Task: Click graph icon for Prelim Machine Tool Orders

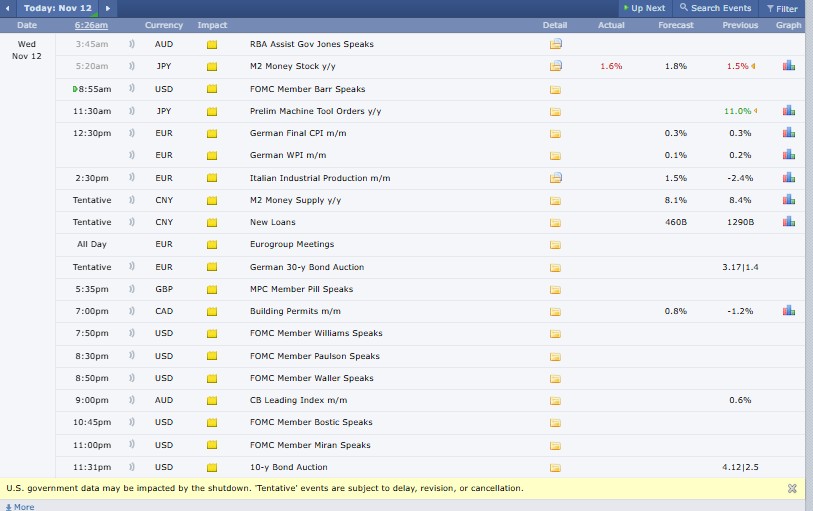Action: (788, 111)
